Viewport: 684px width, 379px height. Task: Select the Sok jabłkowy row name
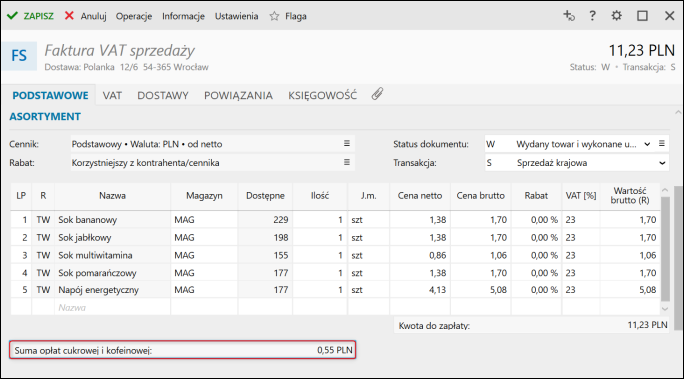[x=85, y=238]
